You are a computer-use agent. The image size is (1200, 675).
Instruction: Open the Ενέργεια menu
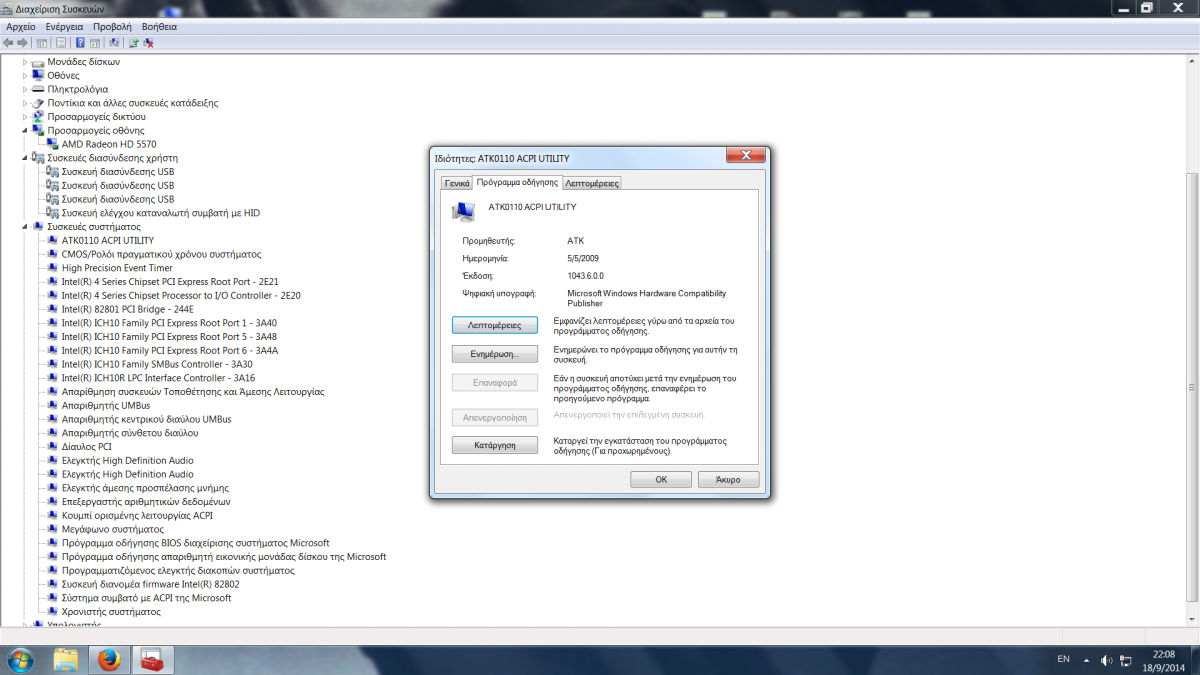click(64, 27)
